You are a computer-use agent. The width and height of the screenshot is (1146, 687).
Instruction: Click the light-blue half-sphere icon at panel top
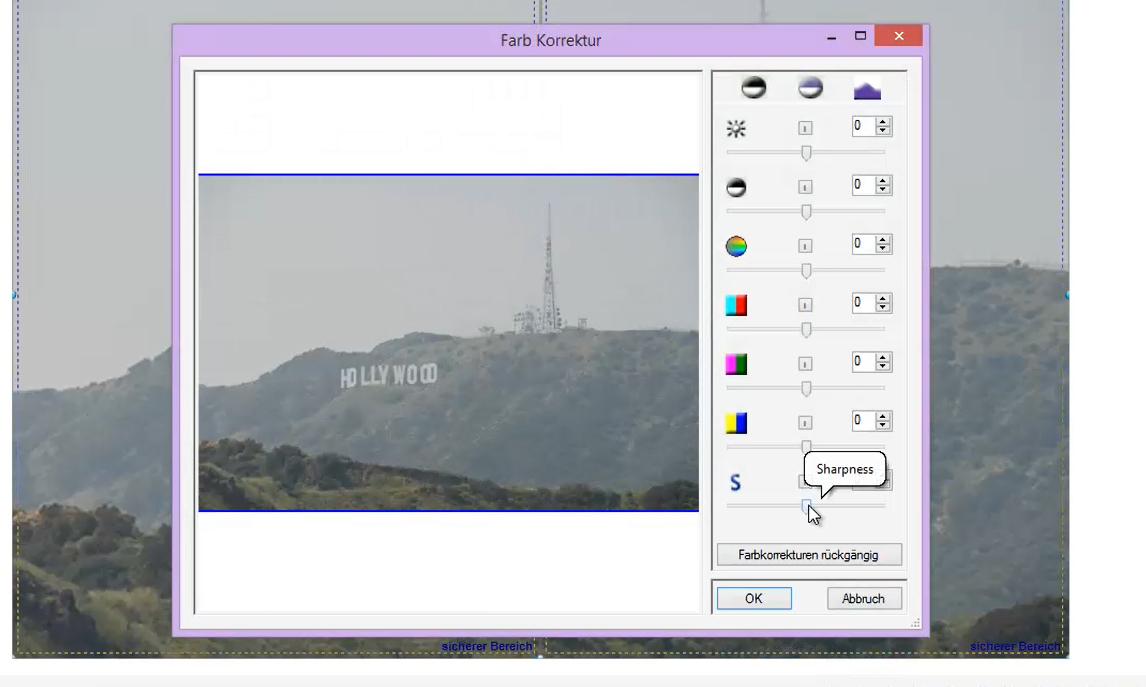(x=811, y=88)
